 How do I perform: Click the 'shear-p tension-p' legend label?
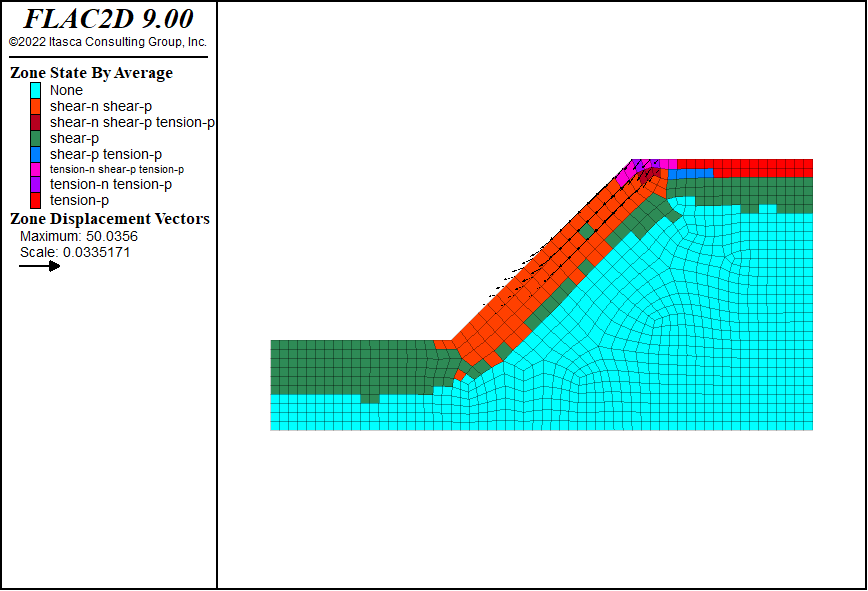[106, 154]
